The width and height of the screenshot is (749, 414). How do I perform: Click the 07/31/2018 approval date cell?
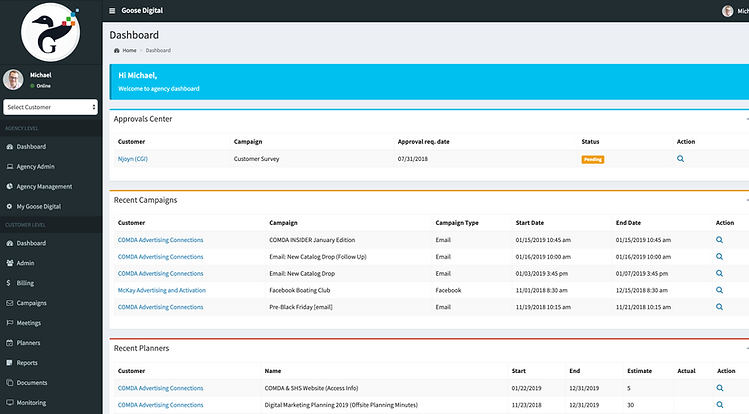[413, 159]
